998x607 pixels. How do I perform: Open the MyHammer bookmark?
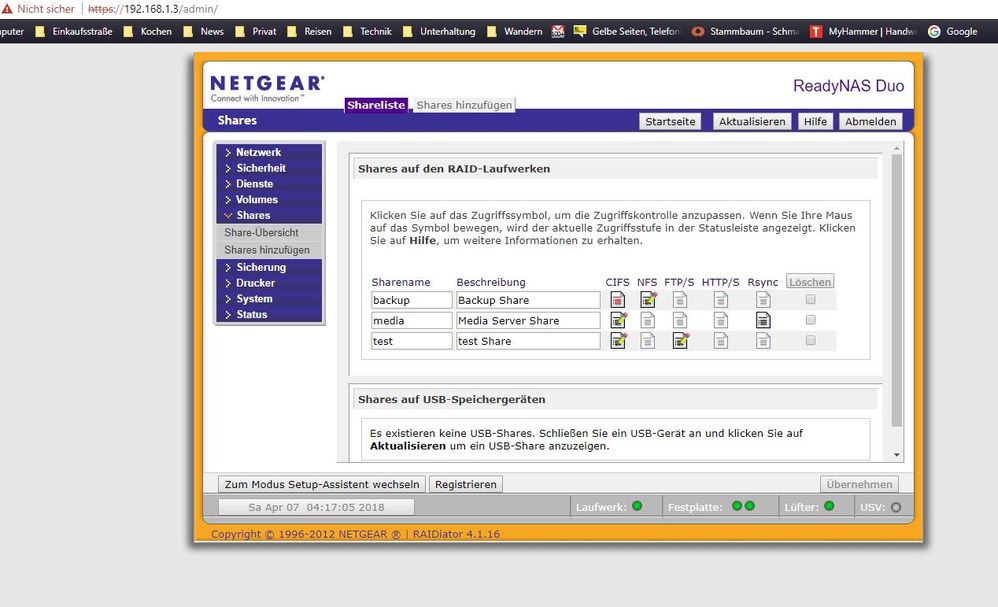[863, 31]
